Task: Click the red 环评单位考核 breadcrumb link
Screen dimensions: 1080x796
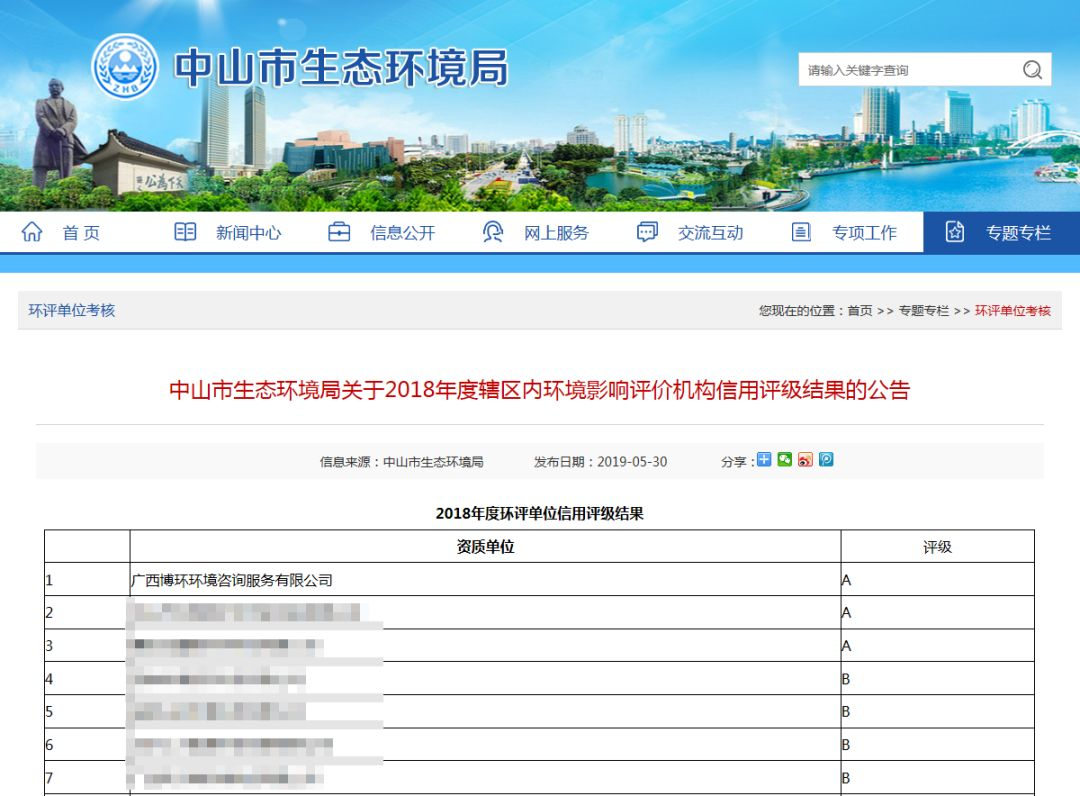Action: click(1012, 311)
